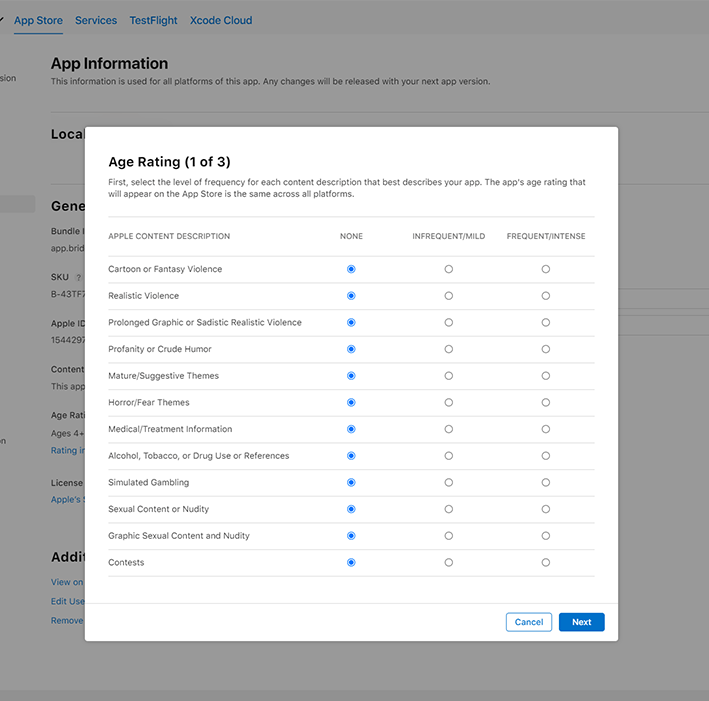Set Simulated Gambling to Infrequent/Mild
Image resolution: width=709 pixels, height=701 pixels.
point(449,483)
